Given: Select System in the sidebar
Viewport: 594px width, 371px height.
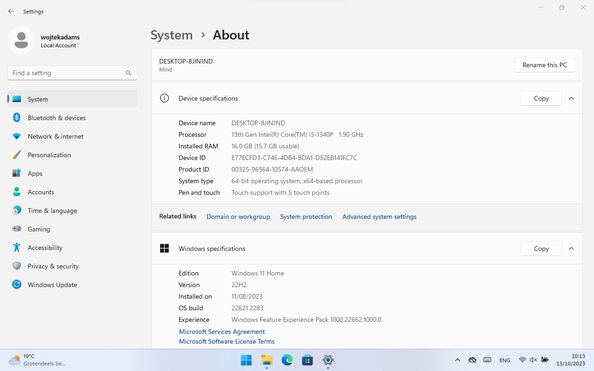Looking at the screenshot, I should pyautogui.click(x=72, y=99).
